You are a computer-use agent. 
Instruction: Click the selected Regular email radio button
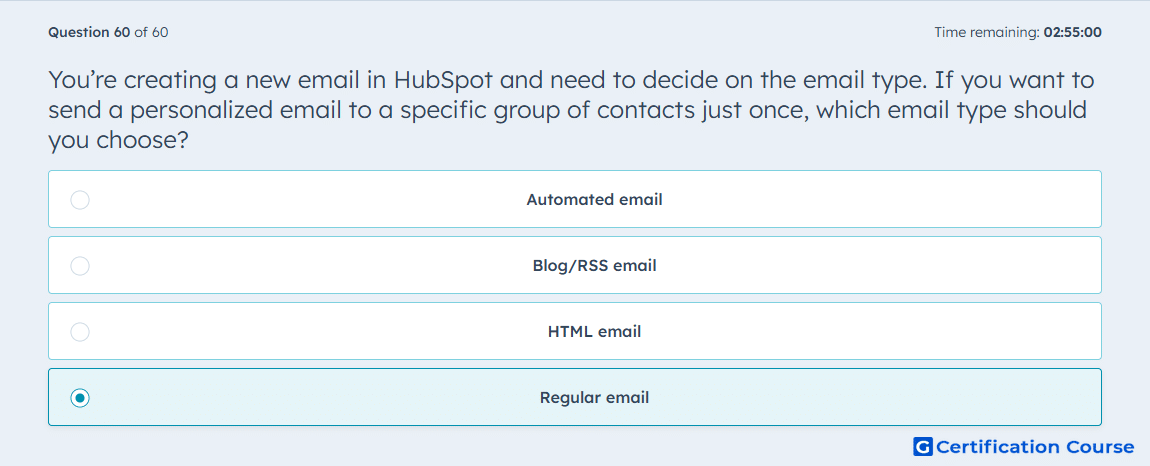pyautogui.click(x=80, y=398)
